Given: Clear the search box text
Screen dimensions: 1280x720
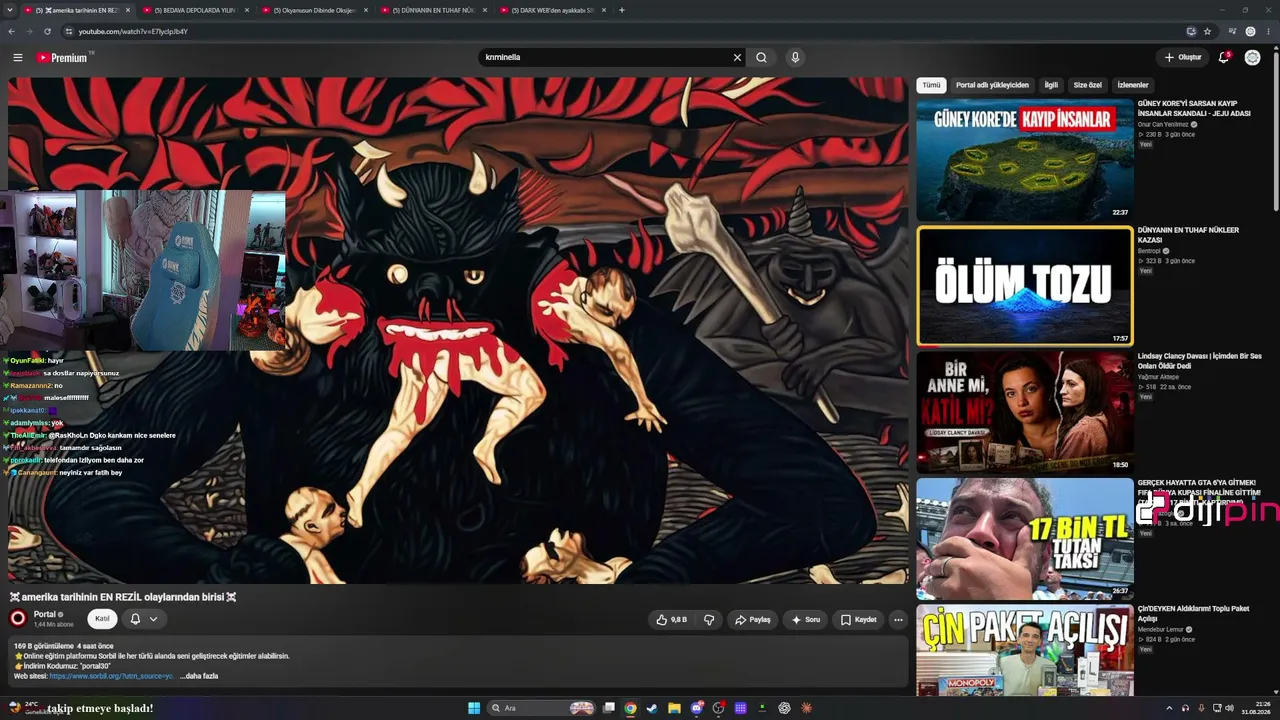Looking at the screenshot, I should point(737,57).
